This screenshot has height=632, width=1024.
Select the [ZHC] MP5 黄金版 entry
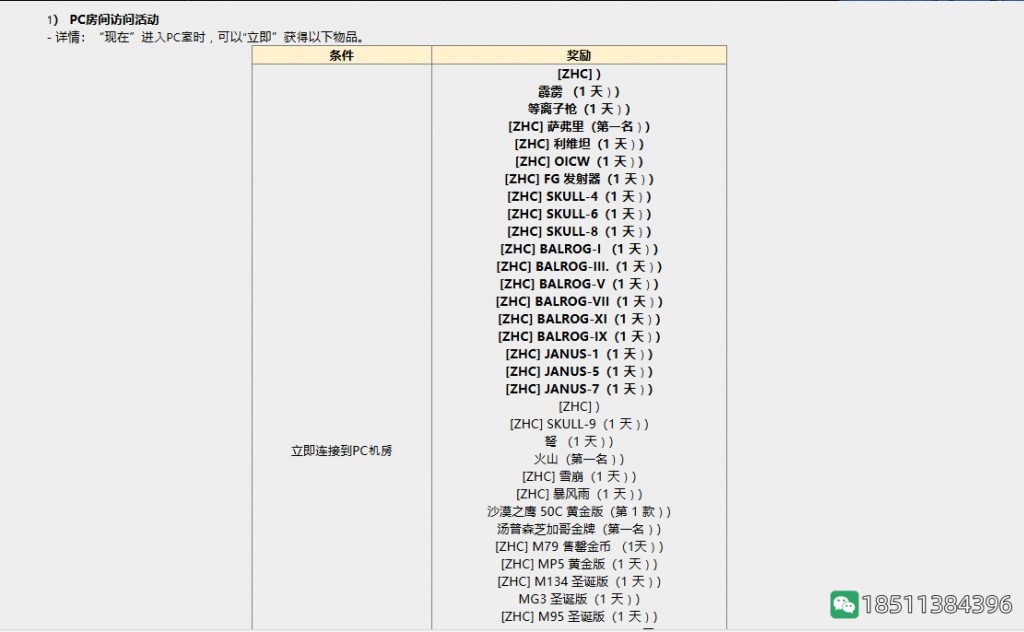click(x=578, y=563)
